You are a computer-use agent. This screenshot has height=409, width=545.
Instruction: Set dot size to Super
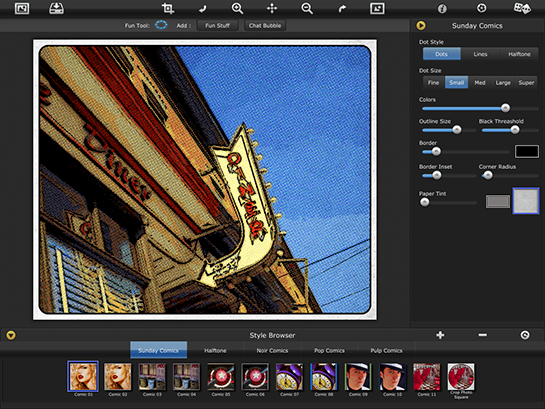(526, 82)
